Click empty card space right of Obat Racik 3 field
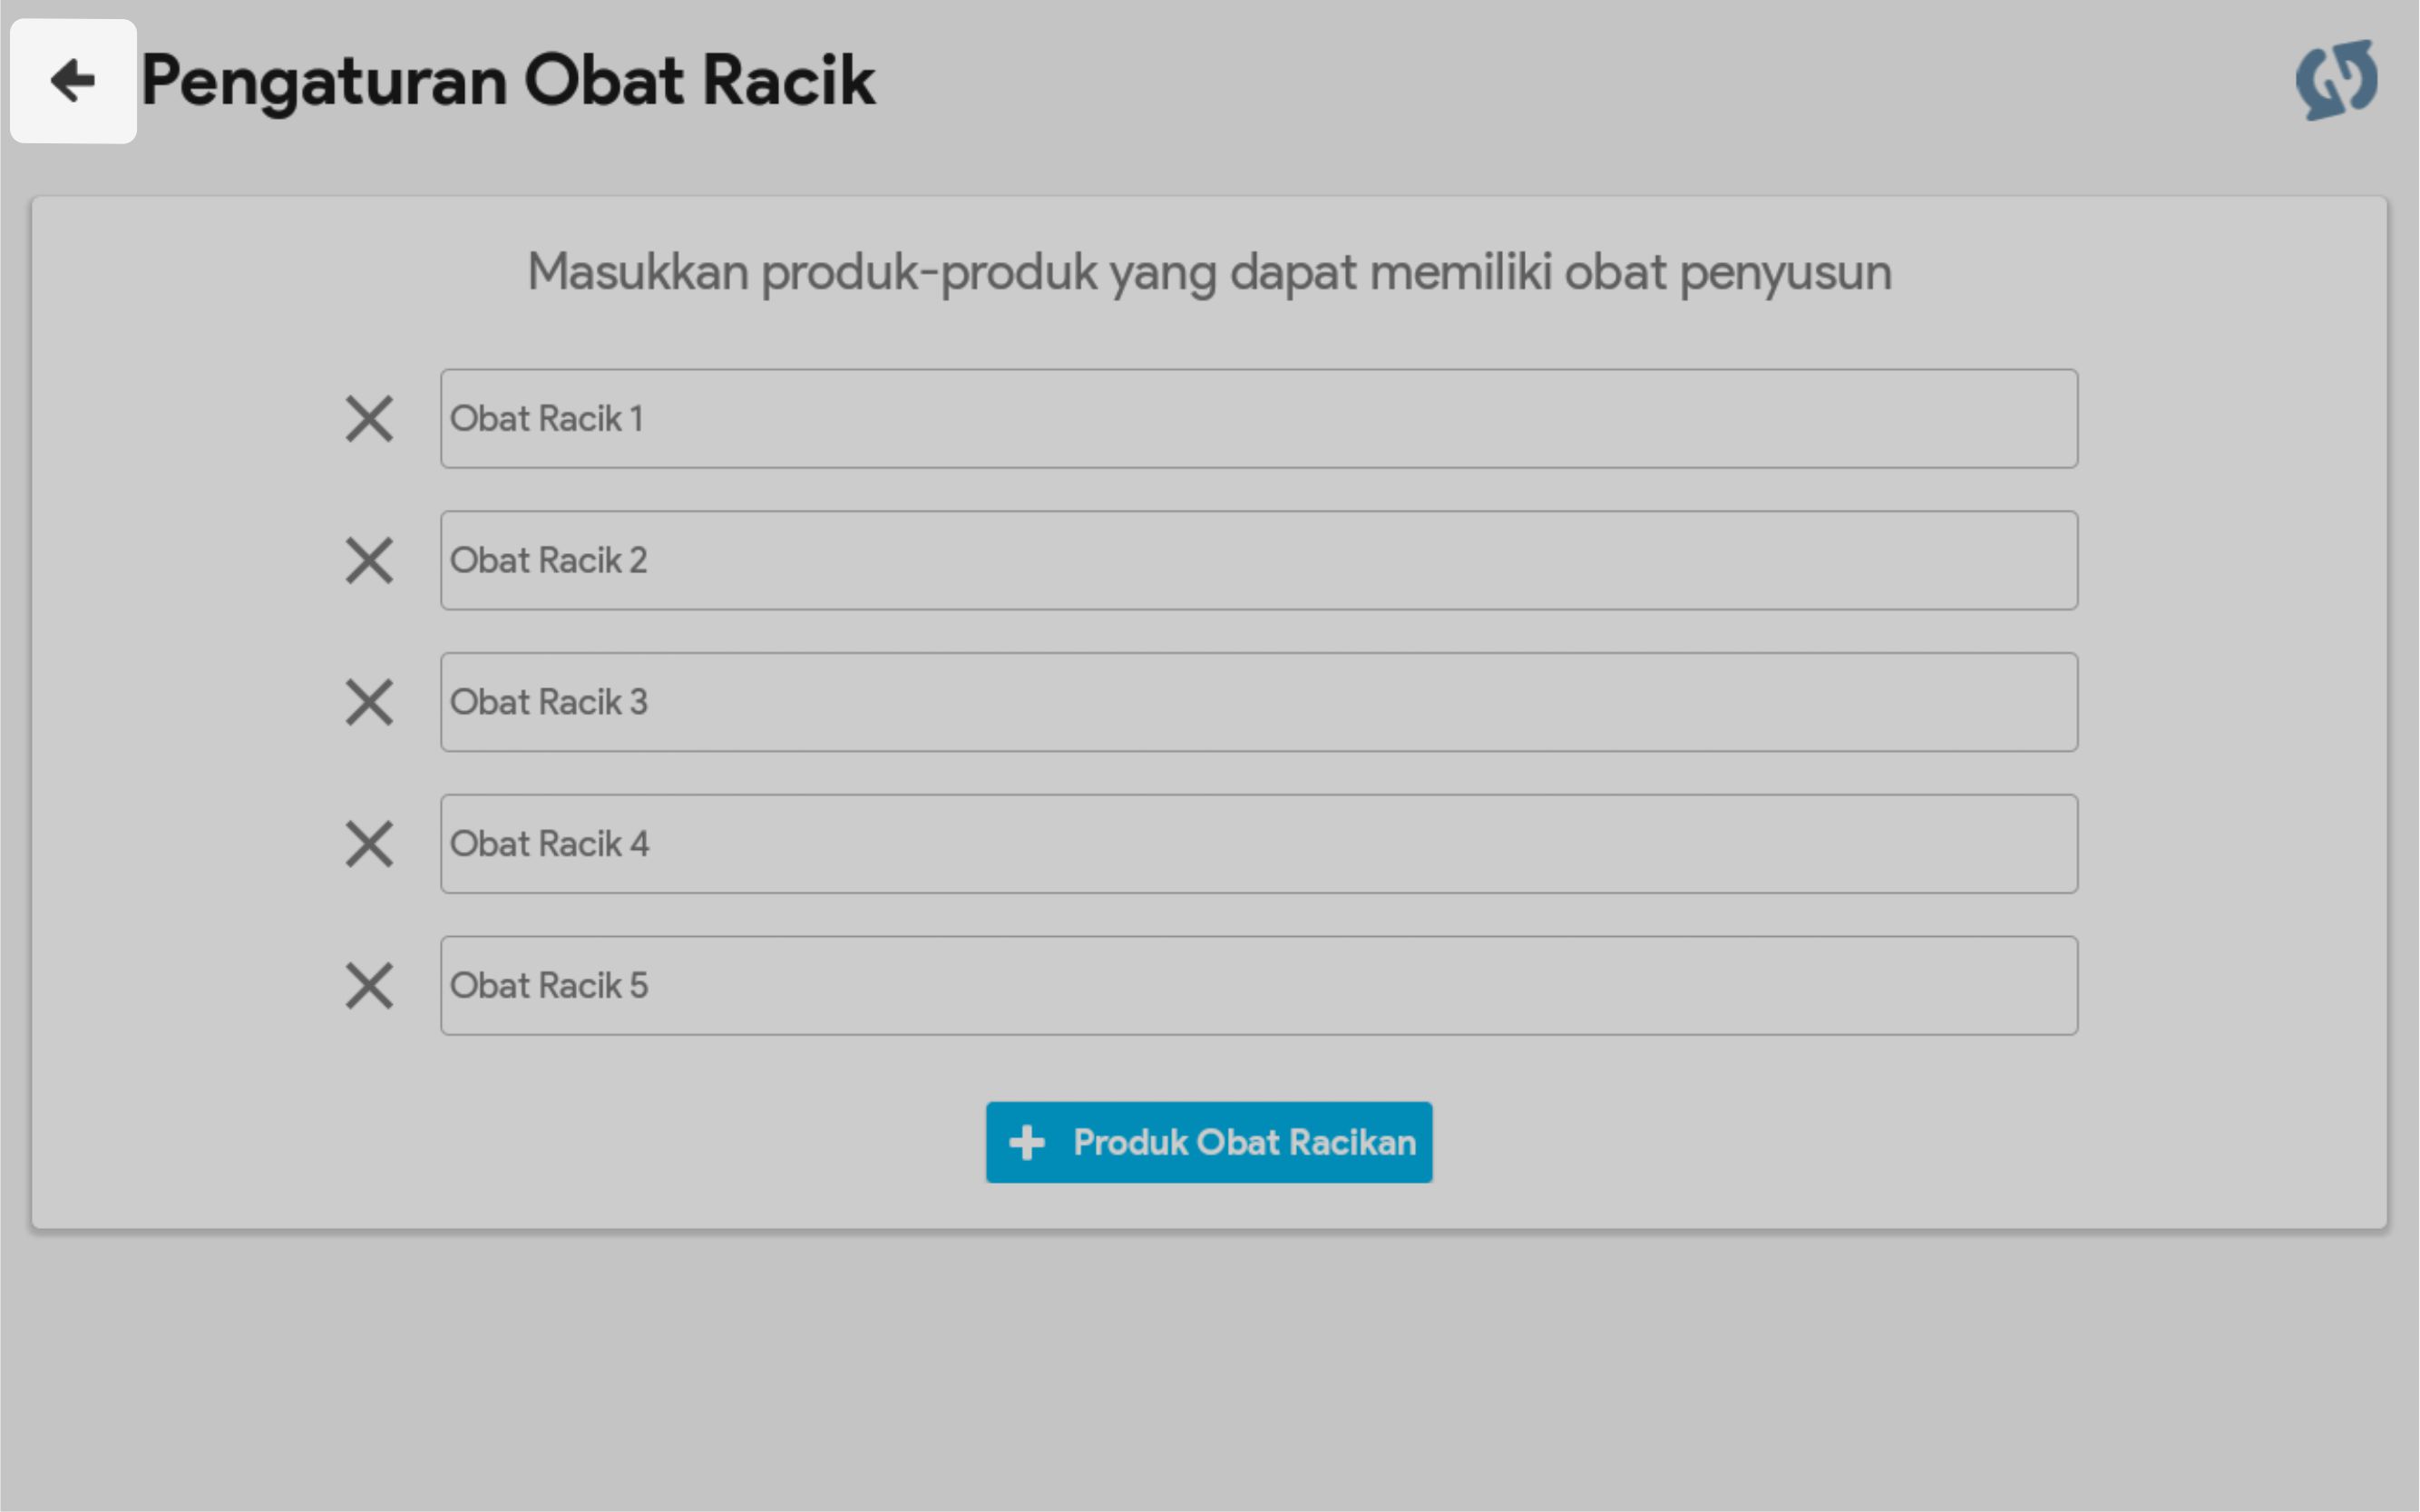 (x=2230, y=702)
